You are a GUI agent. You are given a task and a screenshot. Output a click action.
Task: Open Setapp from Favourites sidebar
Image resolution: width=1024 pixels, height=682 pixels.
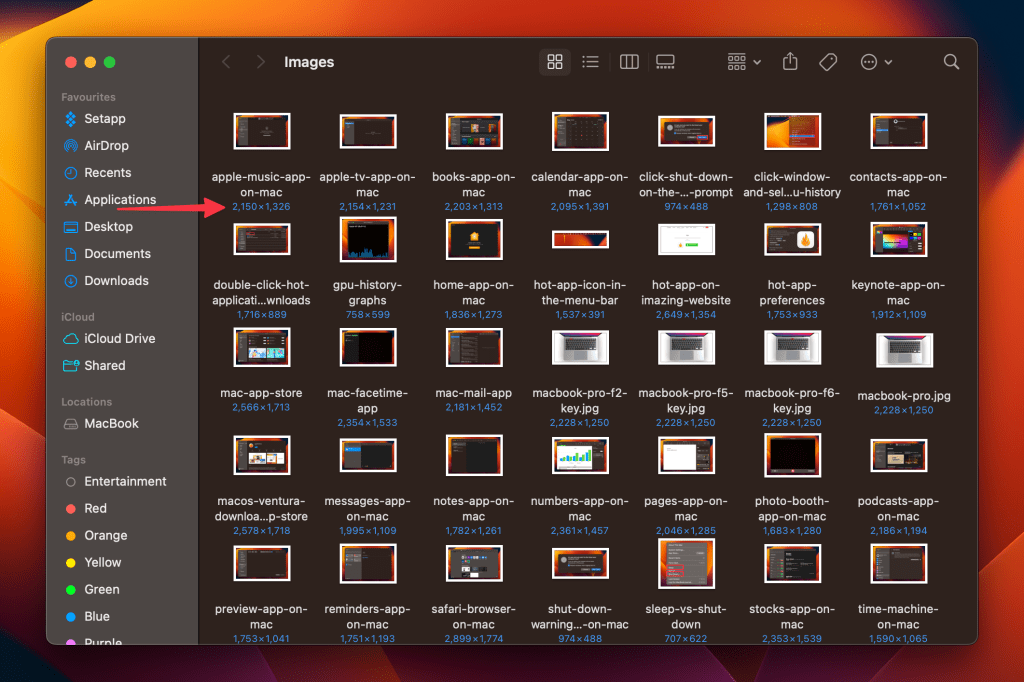coord(104,119)
